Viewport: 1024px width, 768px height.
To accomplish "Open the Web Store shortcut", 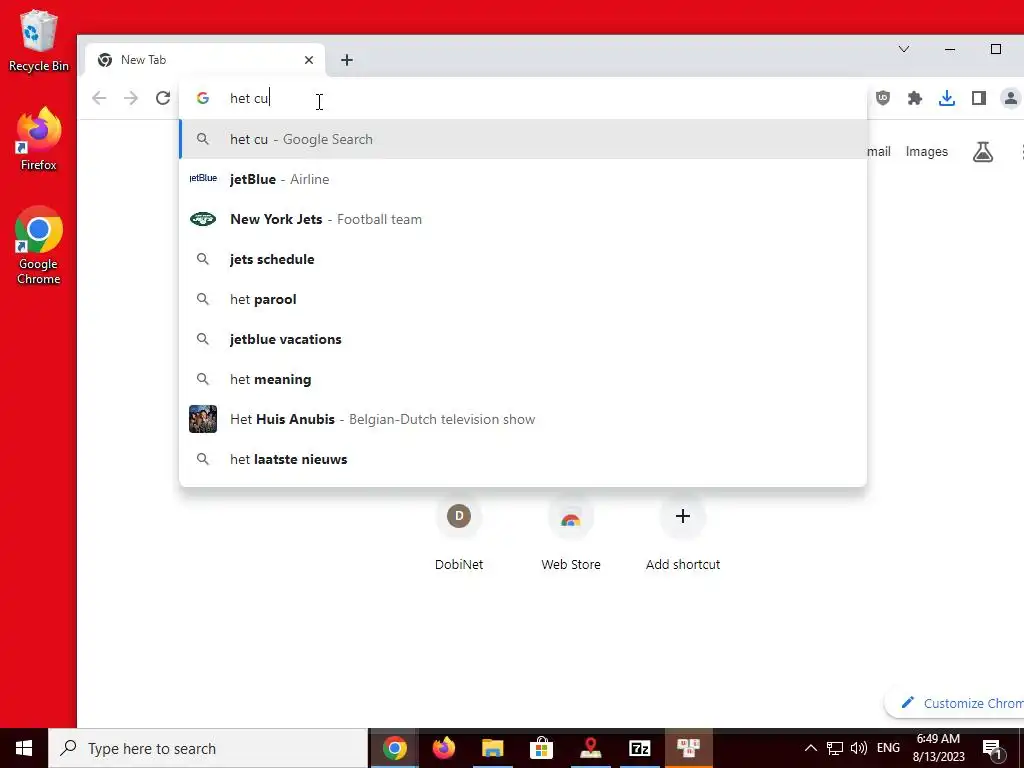I will pos(571,534).
